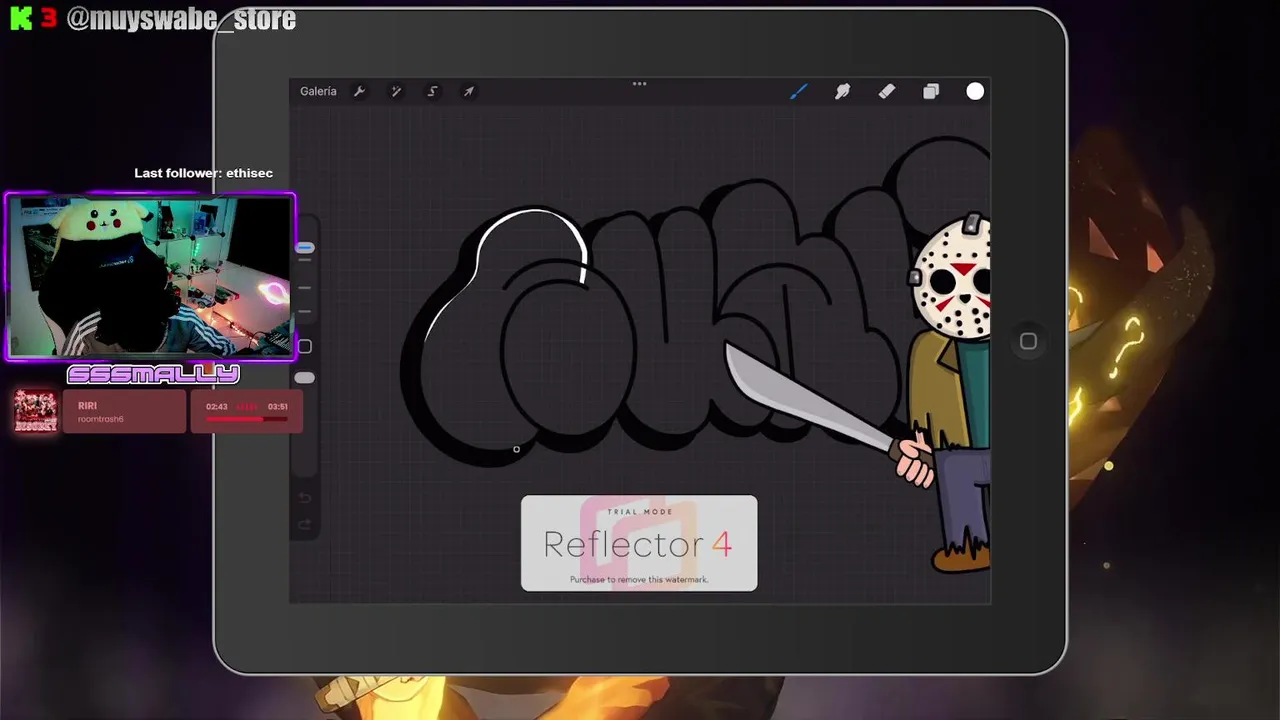Click the album art of the current song

click(x=36, y=411)
